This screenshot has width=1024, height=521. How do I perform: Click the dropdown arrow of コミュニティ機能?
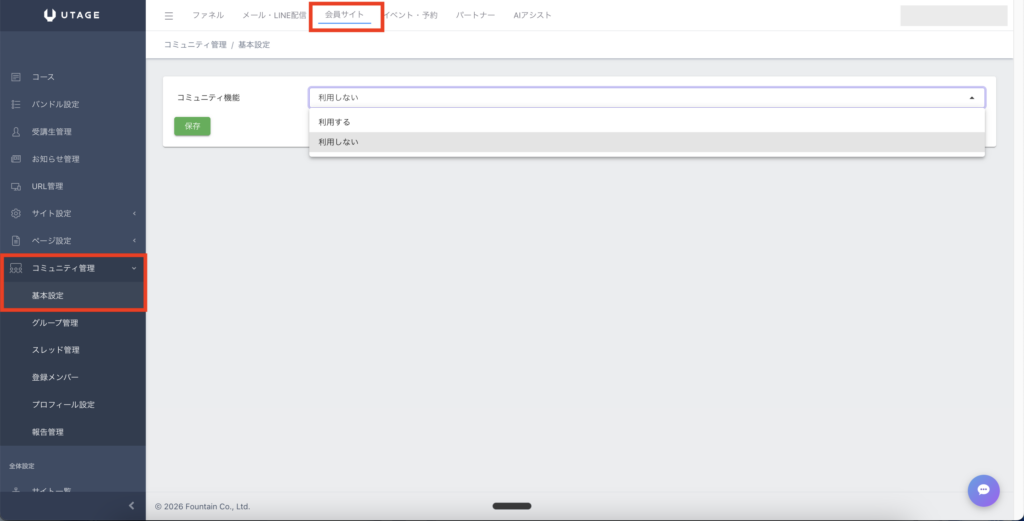[972, 98]
